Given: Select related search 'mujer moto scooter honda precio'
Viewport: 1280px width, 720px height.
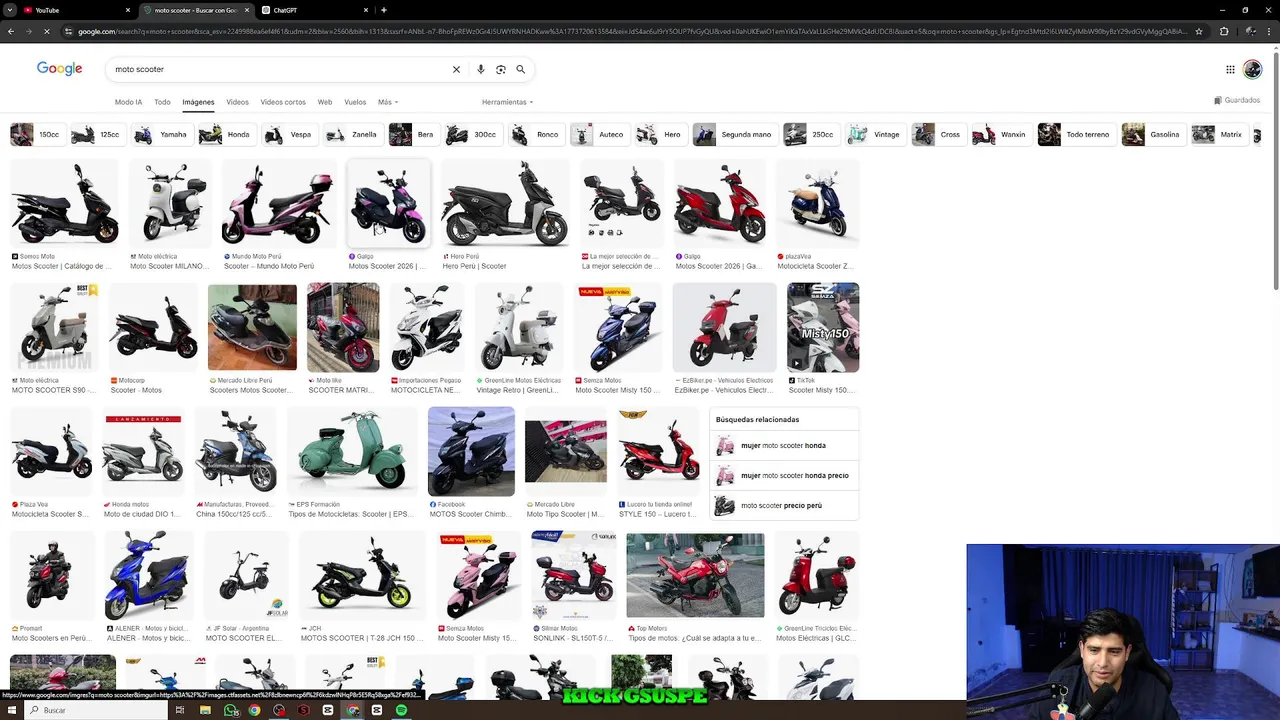Looking at the screenshot, I should coord(785,475).
